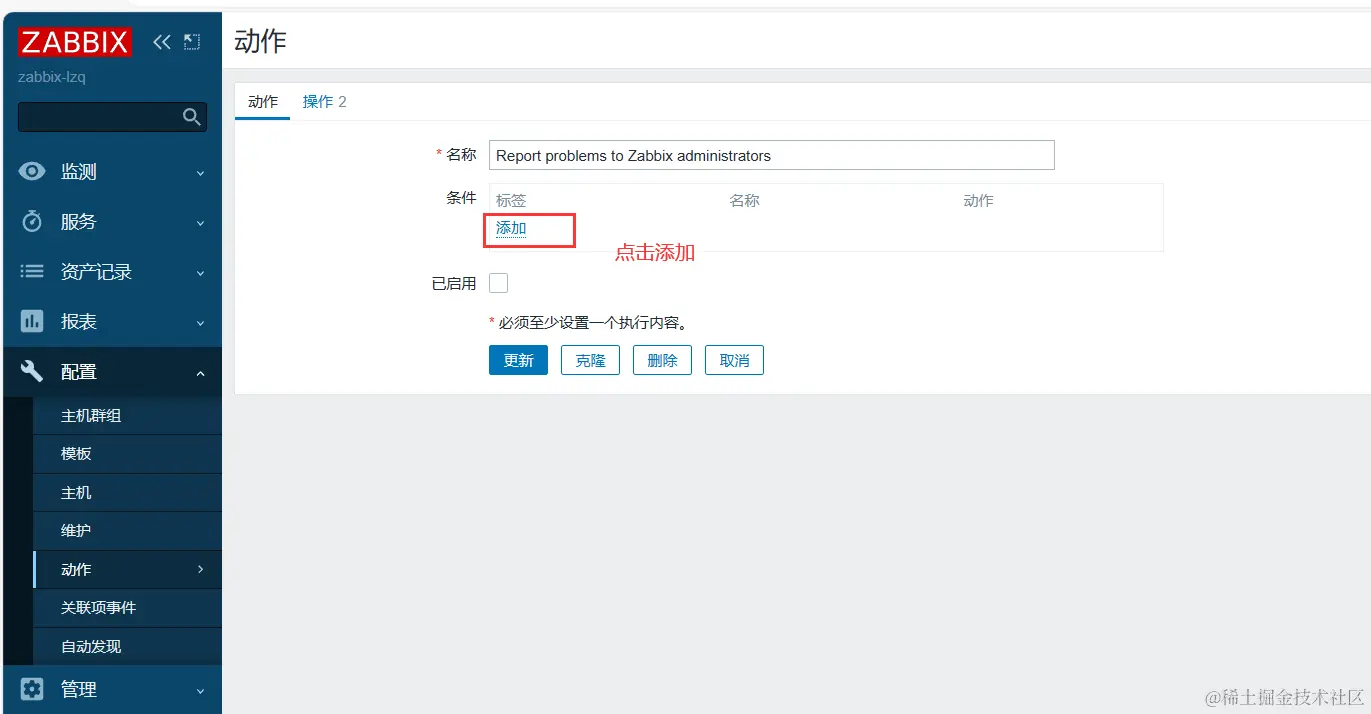
Task: Click the 必须至少设置一个执行内容 notice
Action: [588, 322]
